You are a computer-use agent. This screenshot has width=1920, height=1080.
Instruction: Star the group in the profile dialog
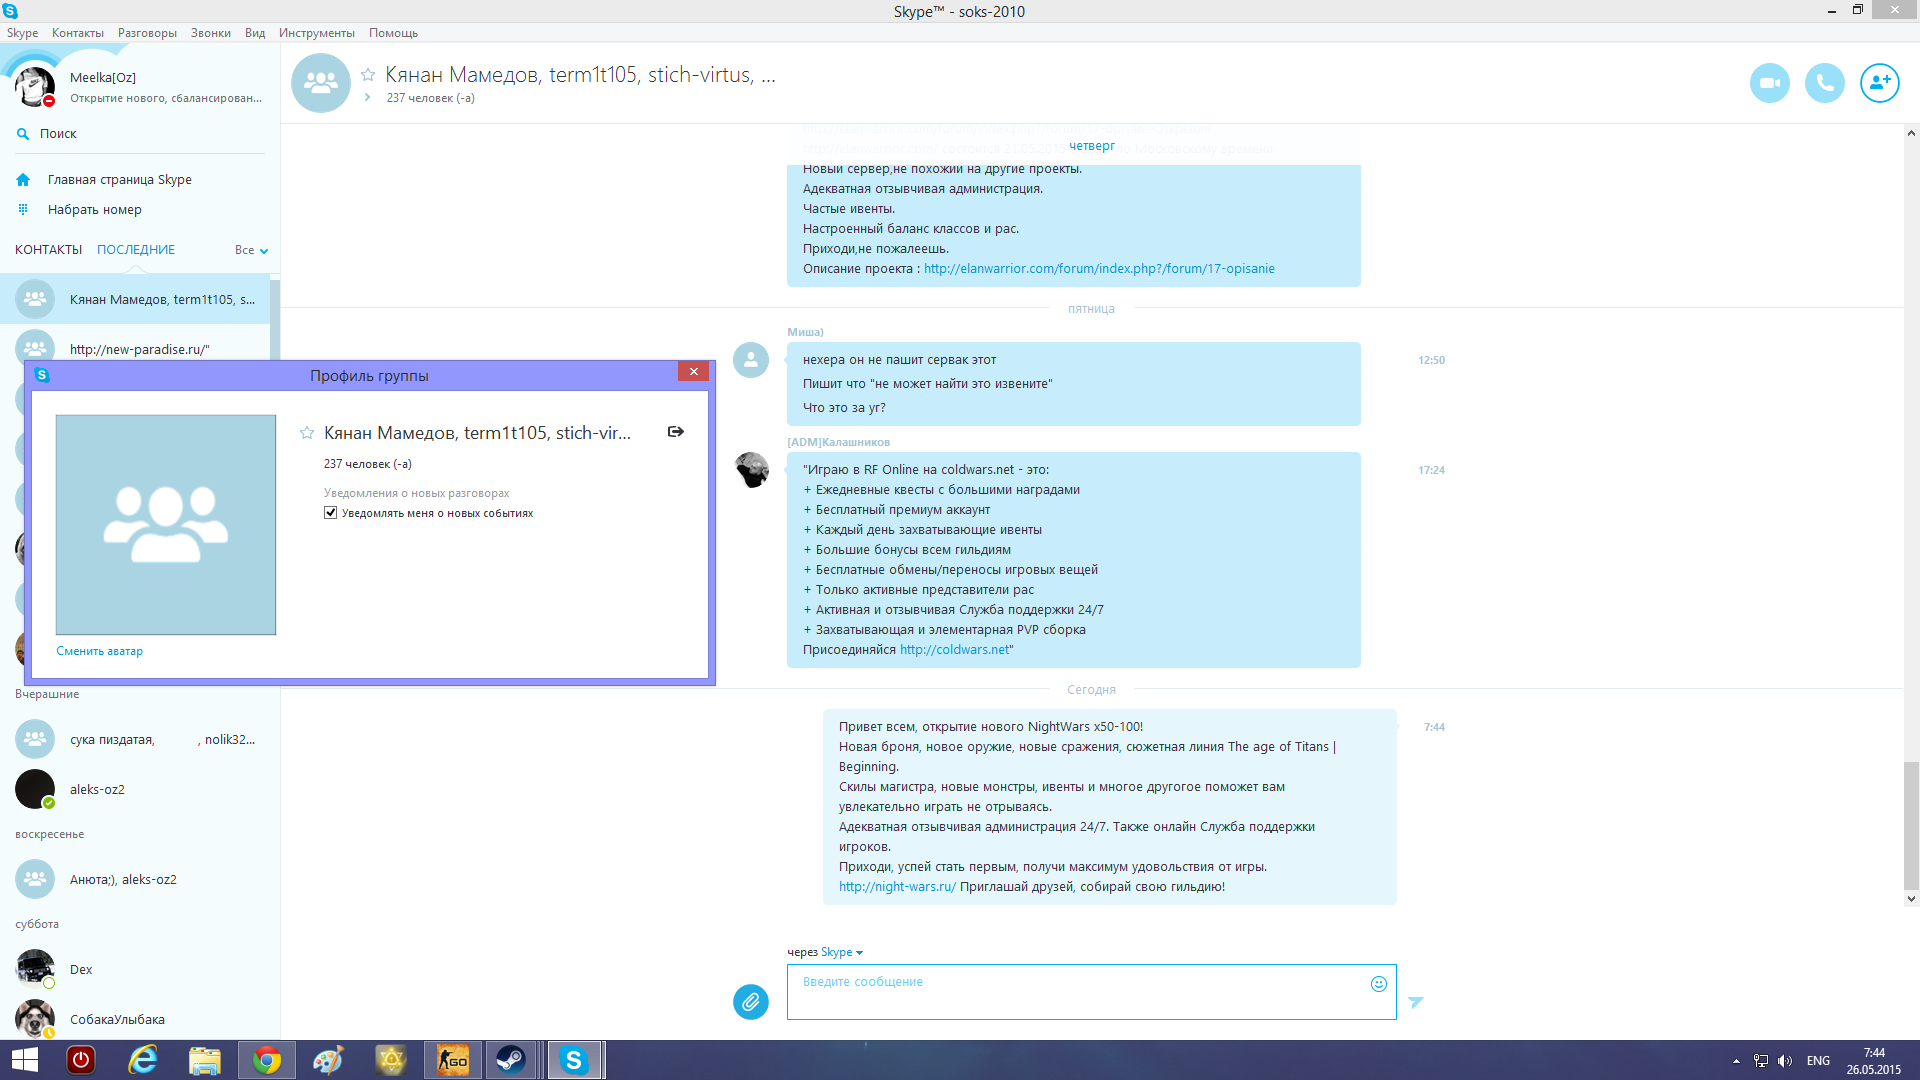coord(307,433)
